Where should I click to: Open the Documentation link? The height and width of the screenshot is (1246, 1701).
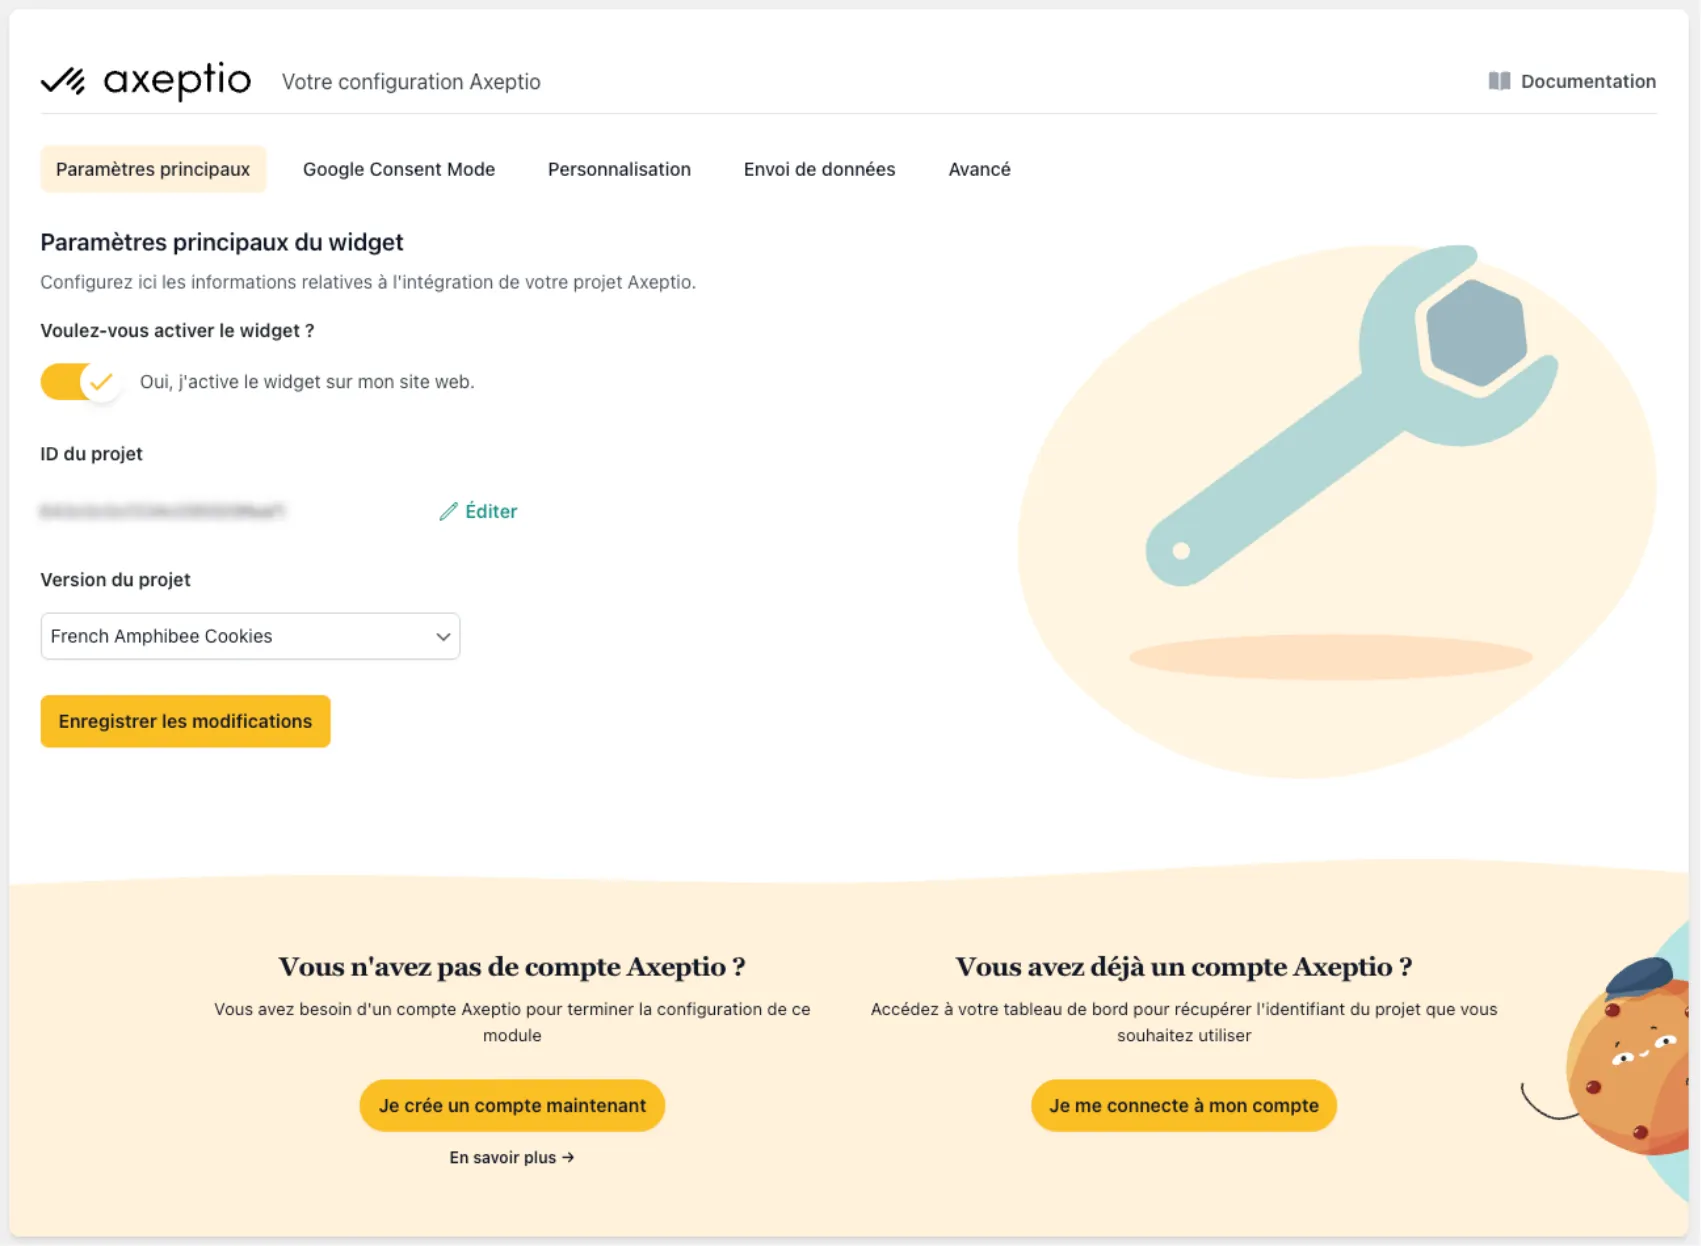point(1587,81)
